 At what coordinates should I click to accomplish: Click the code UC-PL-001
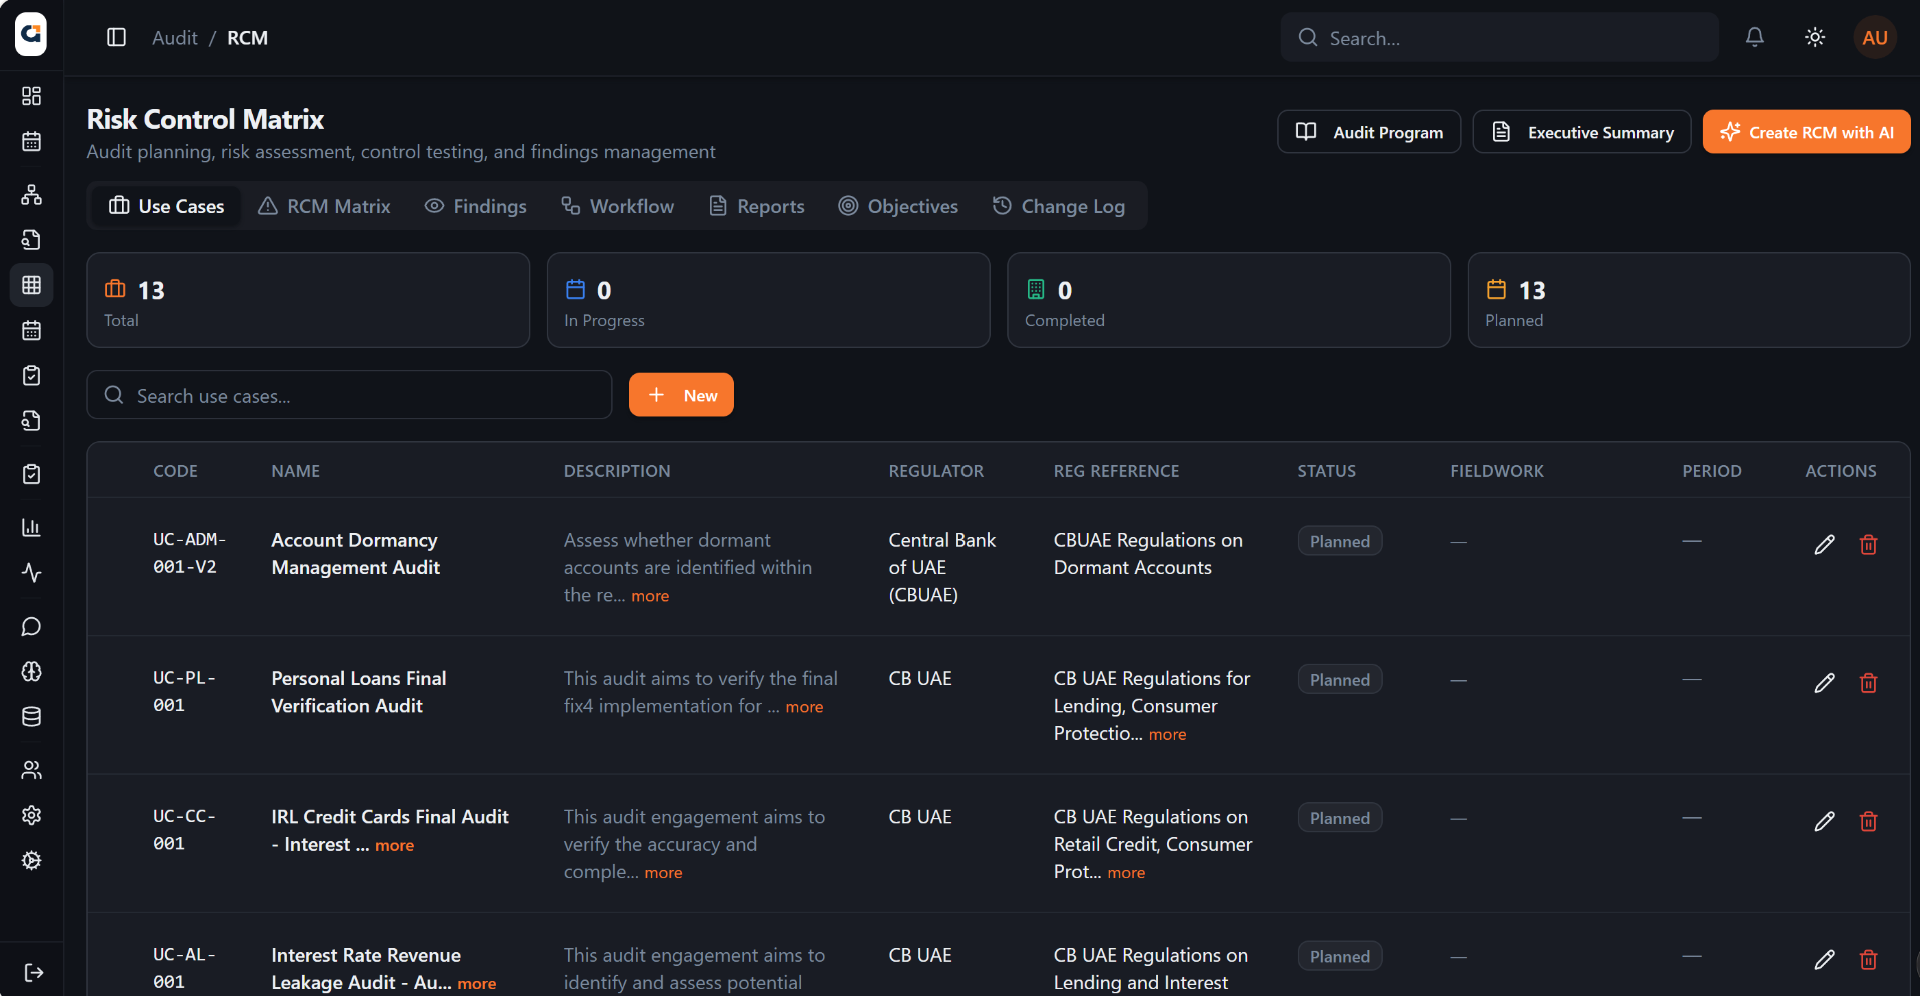pos(184,692)
